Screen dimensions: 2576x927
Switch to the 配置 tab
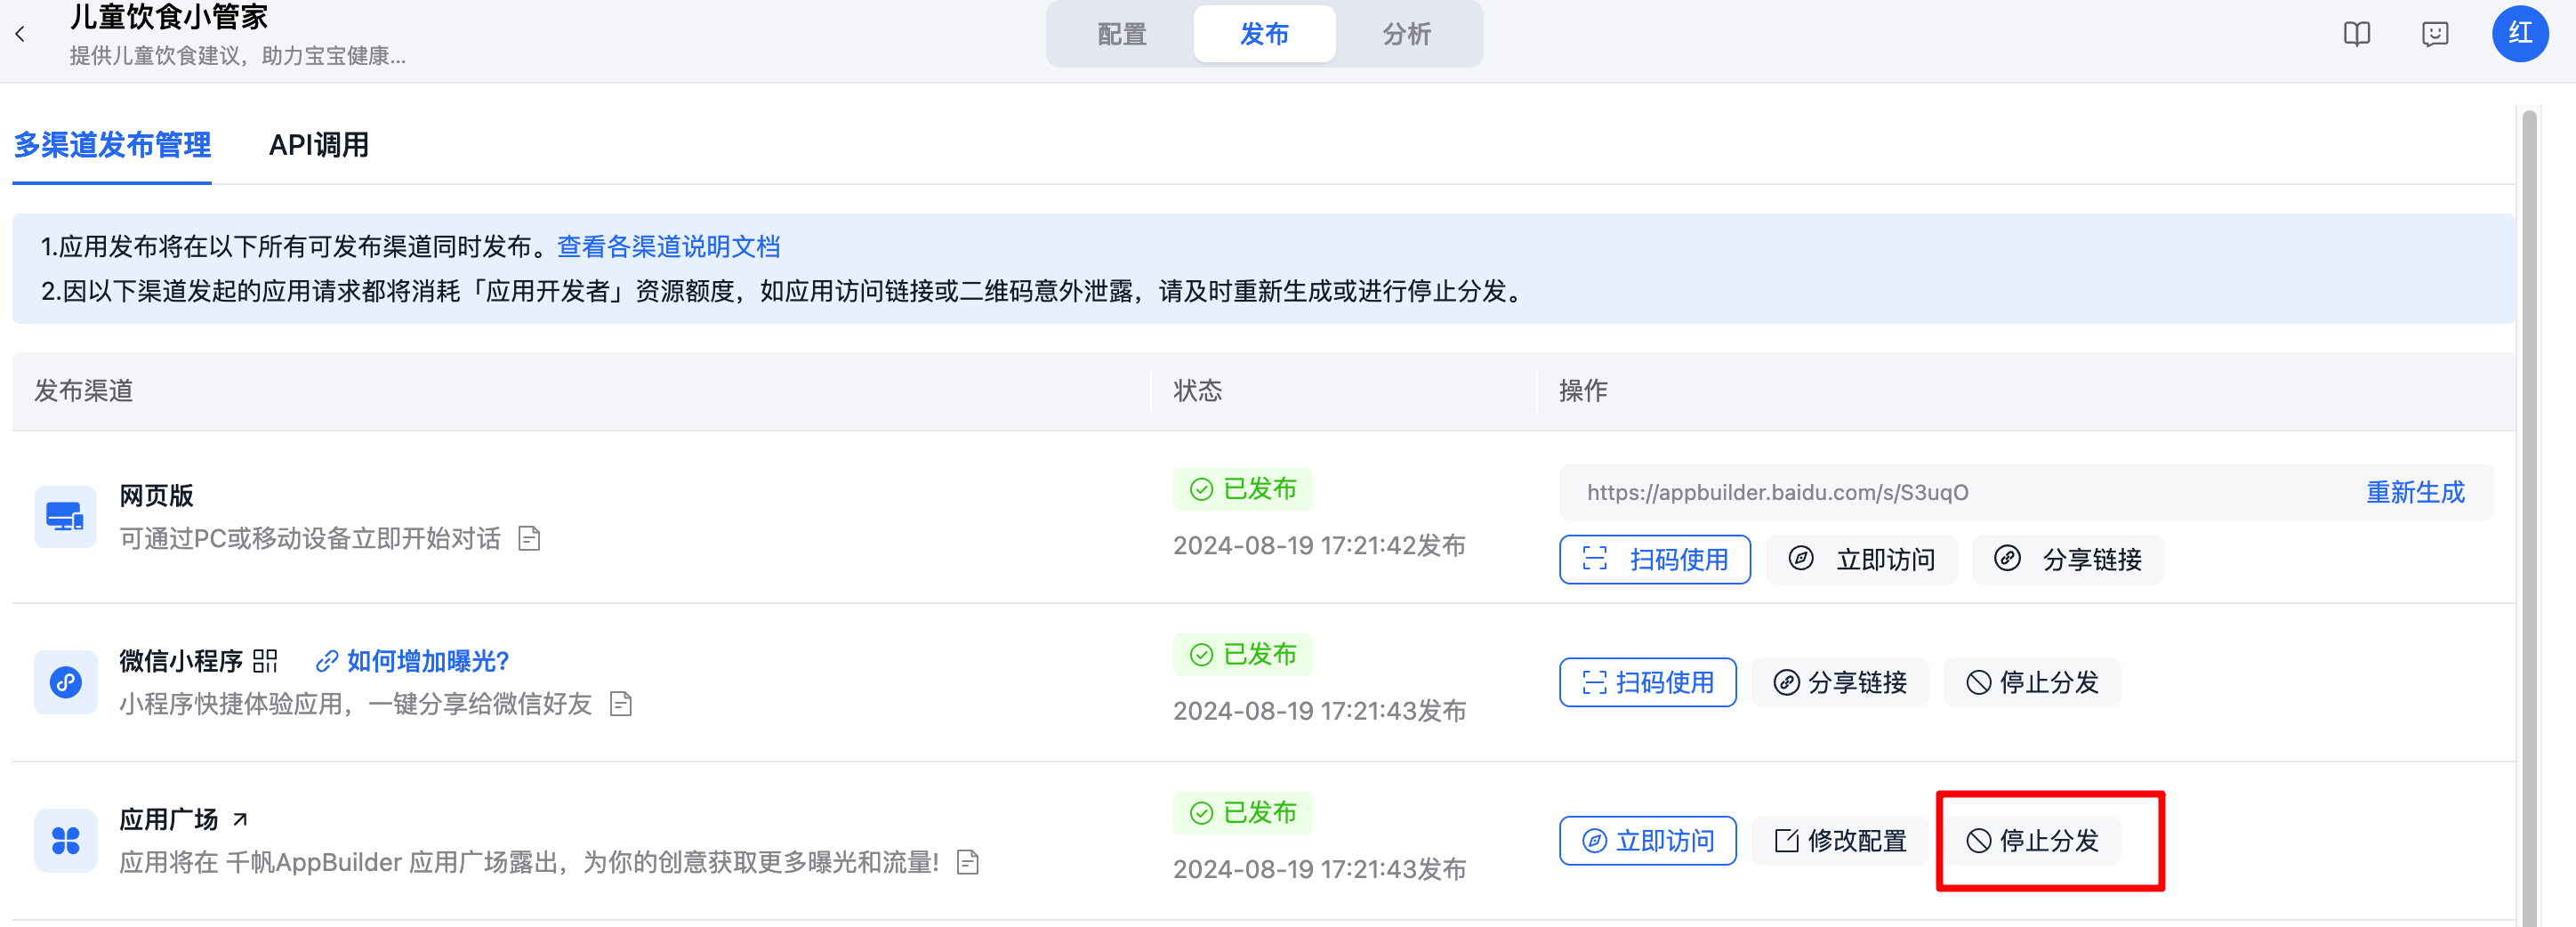pyautogui.click(x=1122, y=34)
